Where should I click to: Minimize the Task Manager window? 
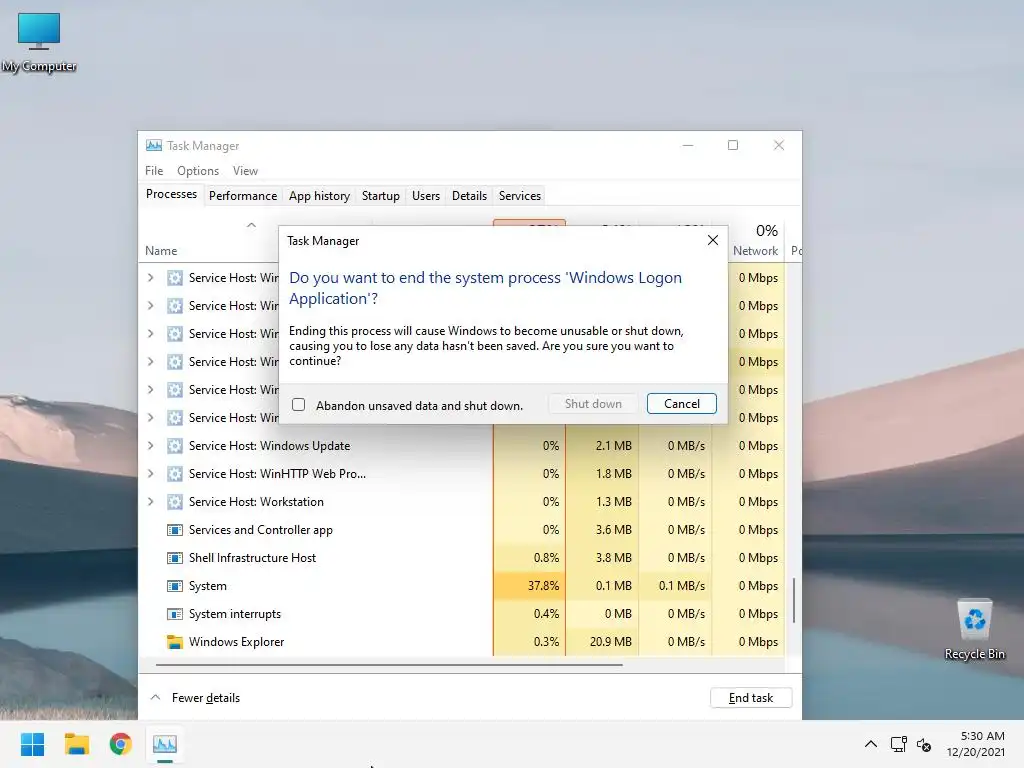688,145
